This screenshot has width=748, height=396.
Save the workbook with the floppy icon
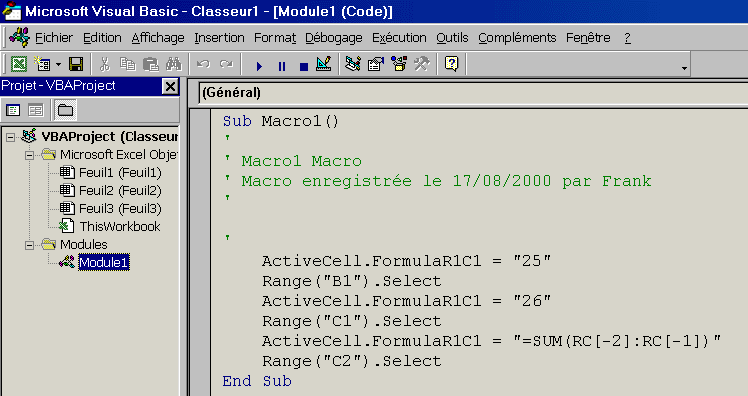[76, 64]
